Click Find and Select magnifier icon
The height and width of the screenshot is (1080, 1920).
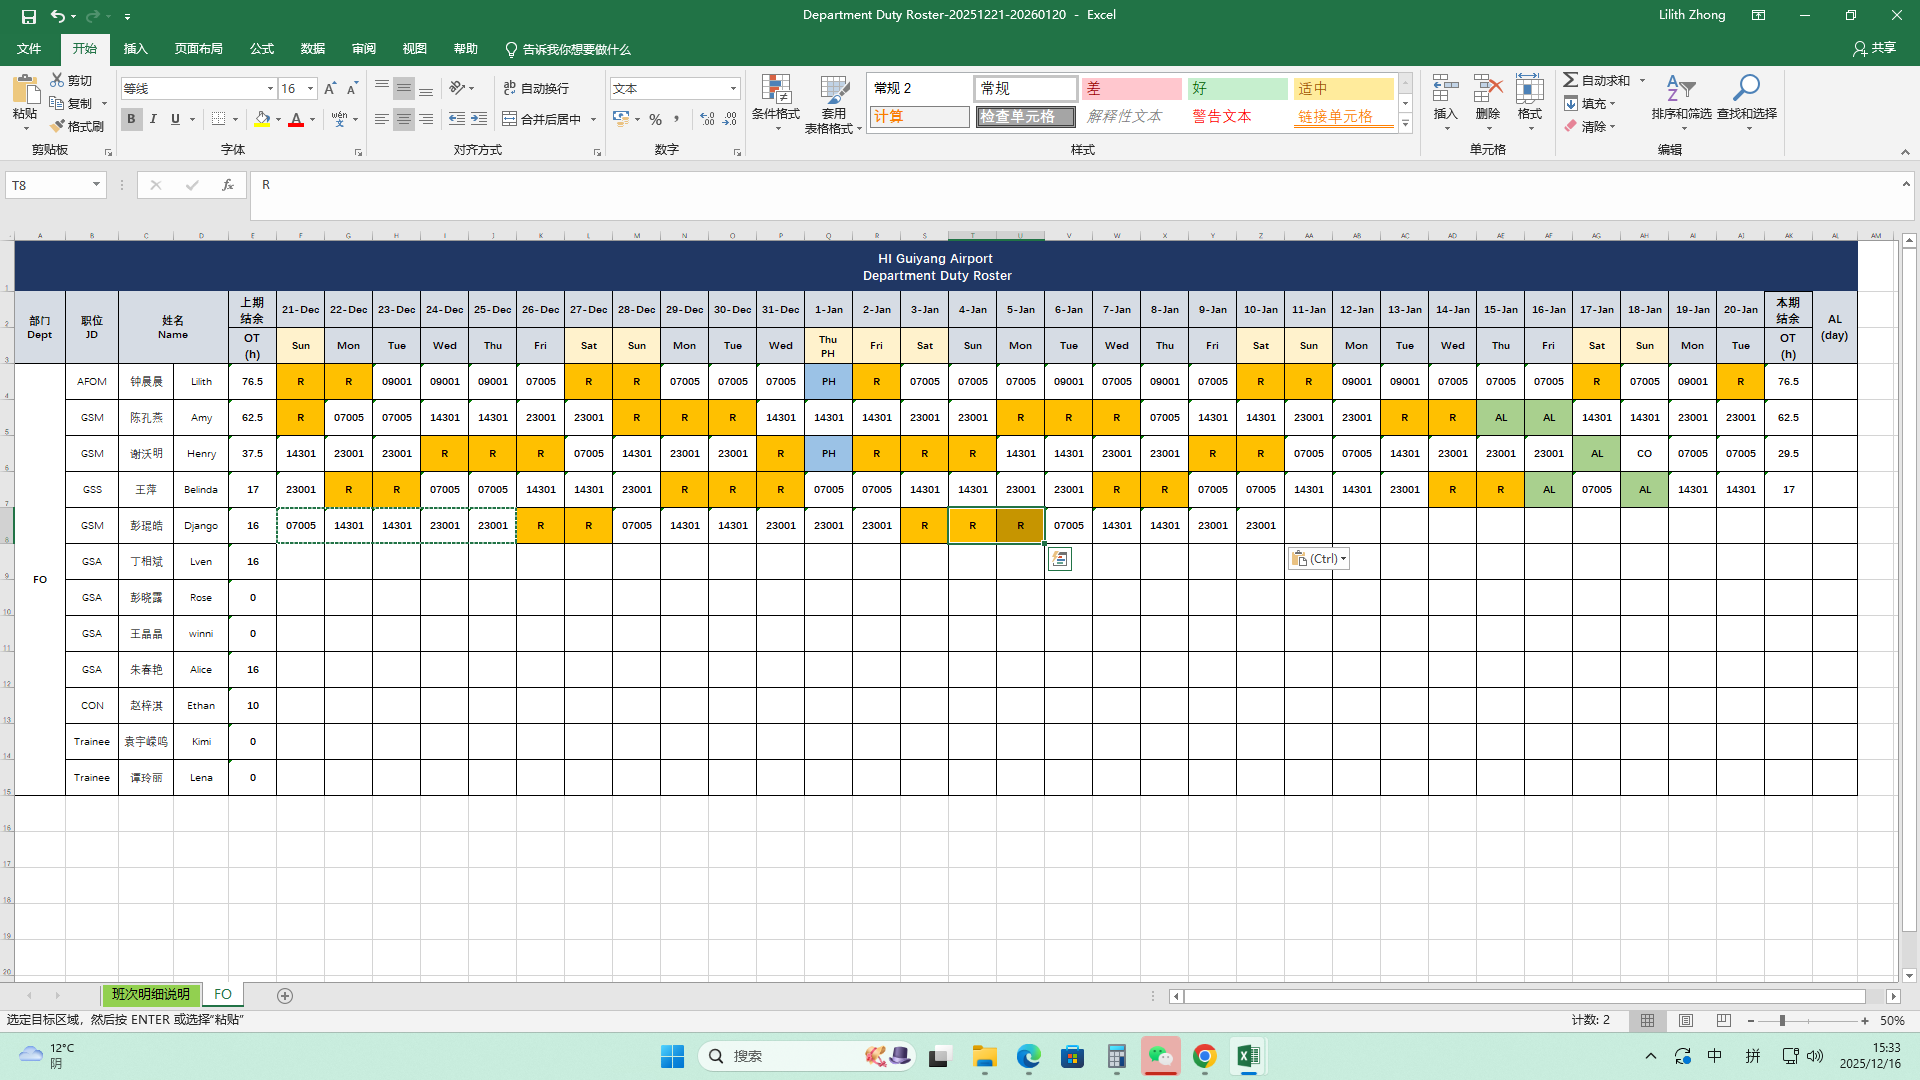[x=1746, y=90]
